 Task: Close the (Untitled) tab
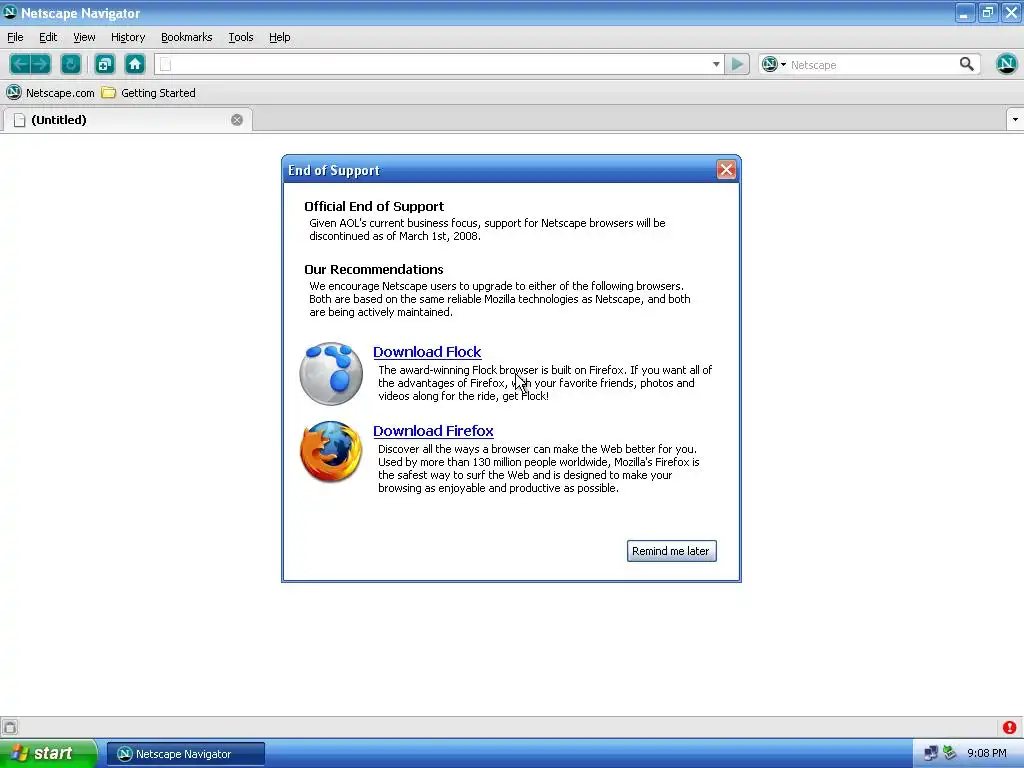click(x=237, y=120)
